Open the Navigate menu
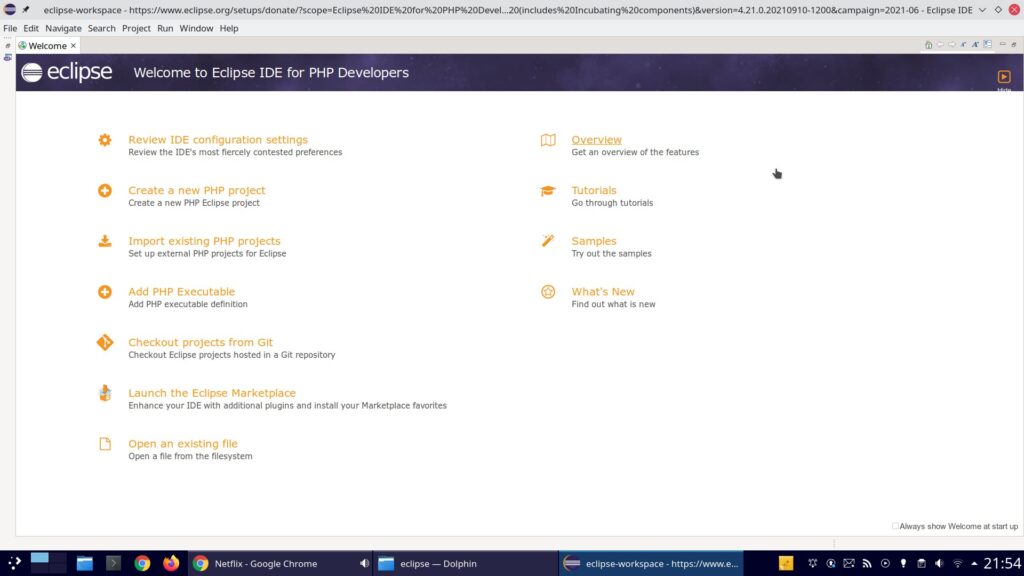 point(63,28)
